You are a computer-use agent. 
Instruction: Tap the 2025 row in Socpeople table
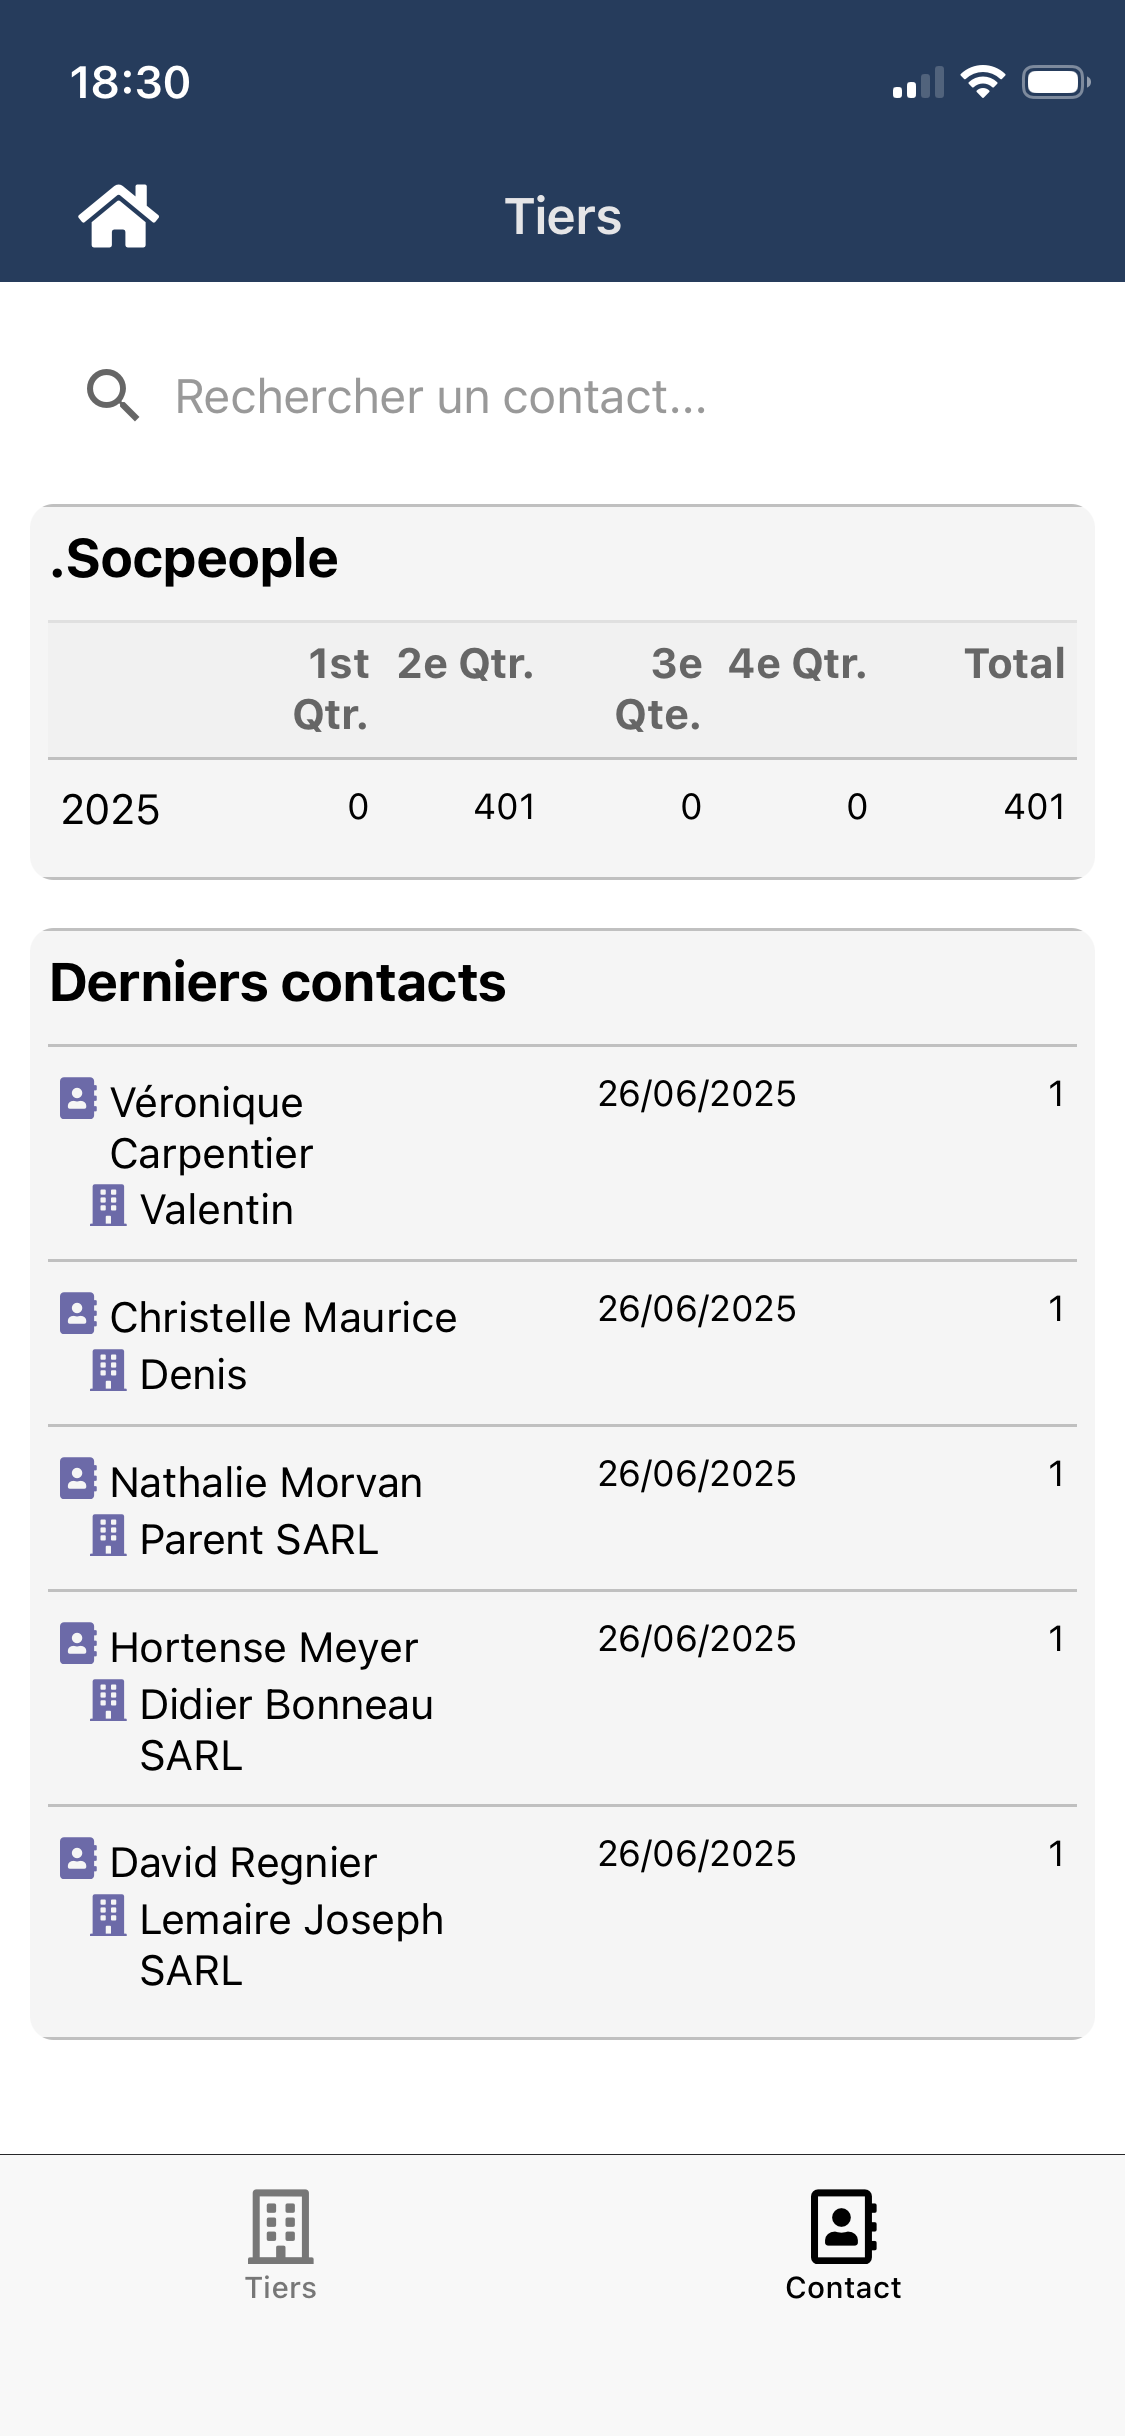562,808
